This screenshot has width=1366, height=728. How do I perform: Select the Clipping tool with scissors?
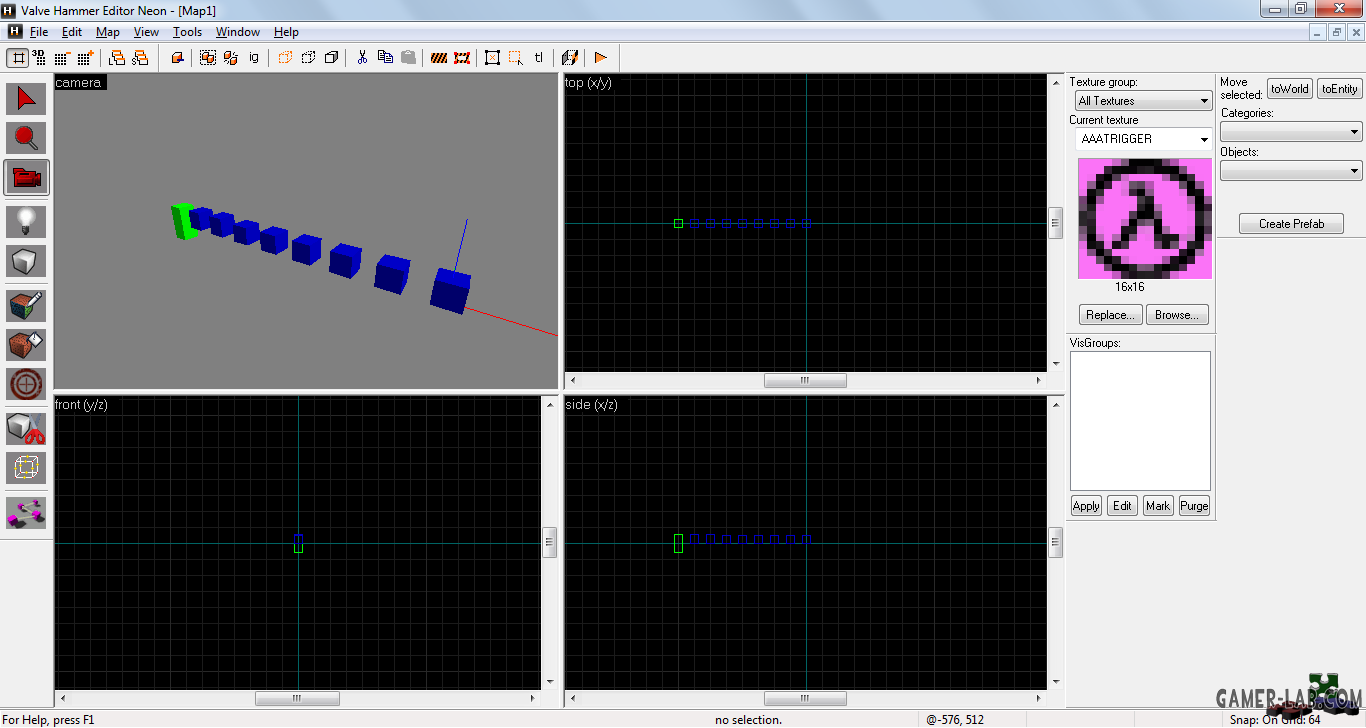click(26, 428)
